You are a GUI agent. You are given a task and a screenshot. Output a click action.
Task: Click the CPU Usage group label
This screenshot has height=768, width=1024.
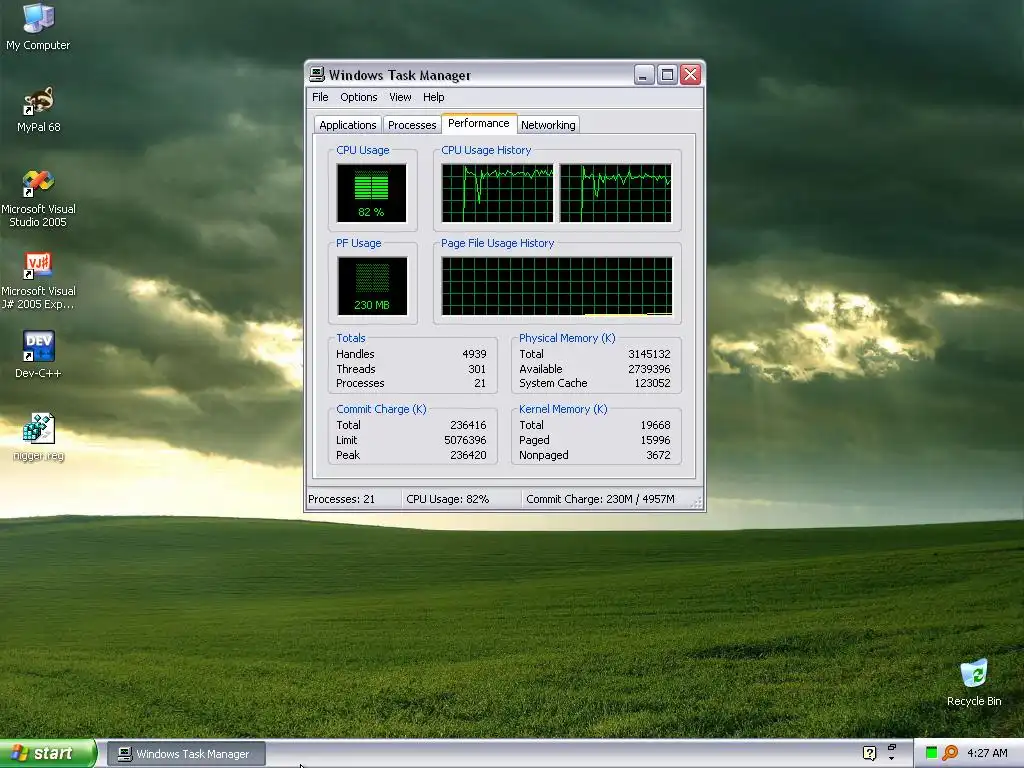362,150
